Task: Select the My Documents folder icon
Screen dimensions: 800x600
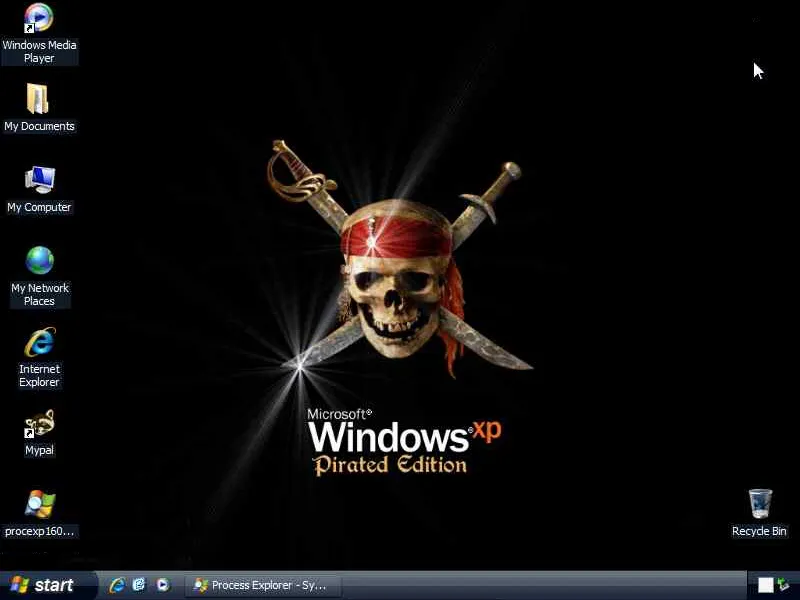Action: [38, 98]
